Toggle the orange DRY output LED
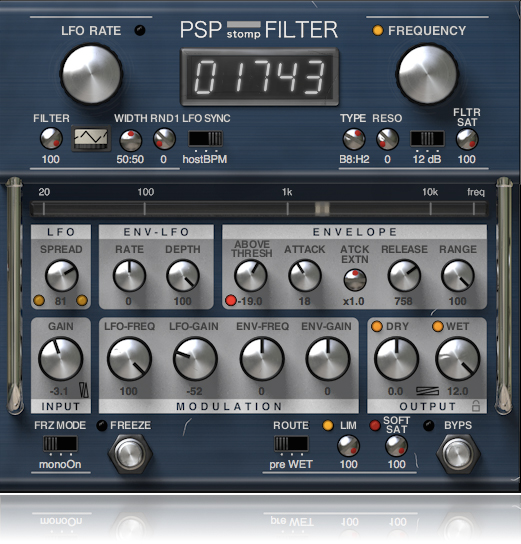The width and height of the screenshot is (521, 544). [x=377, y=326]
